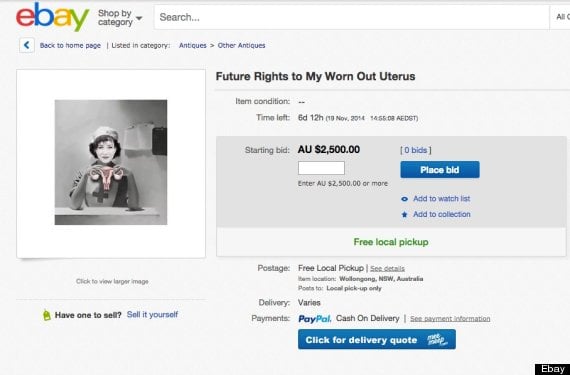Click the back arrow icon button
Image resolution: width=570 pixels, height=375 pixels.
tap(27, 45)
